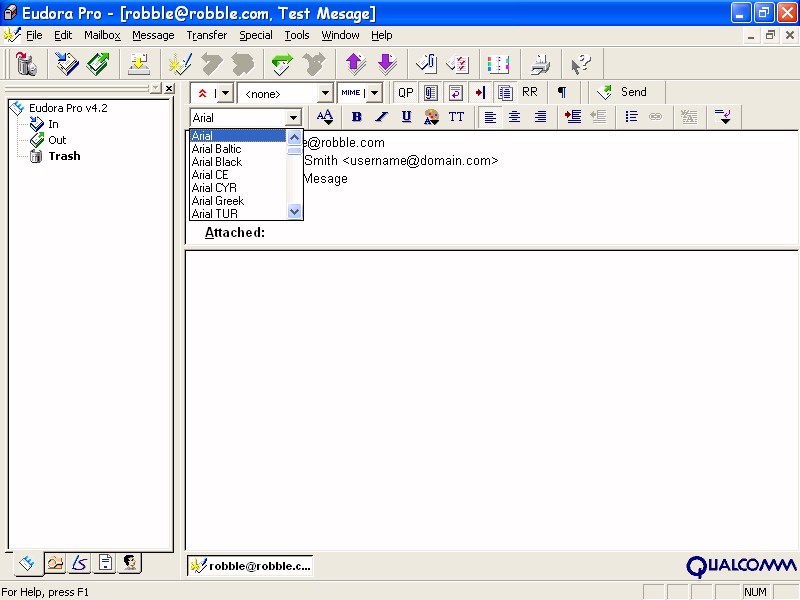Click the Redirect message icon

[313, 64]
